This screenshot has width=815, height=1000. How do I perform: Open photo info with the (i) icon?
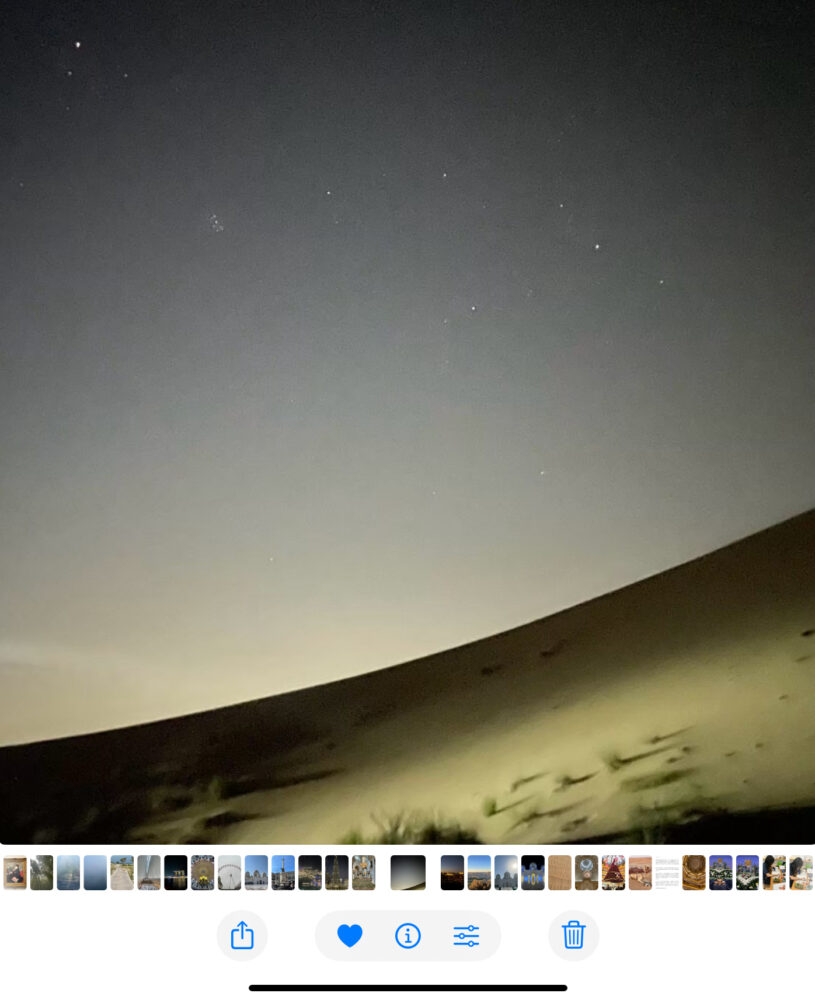(407, 936)
